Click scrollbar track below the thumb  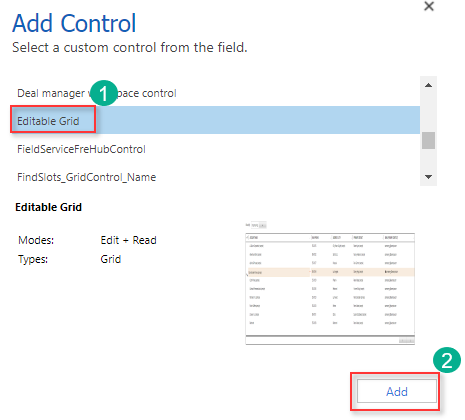click(428, 159)
